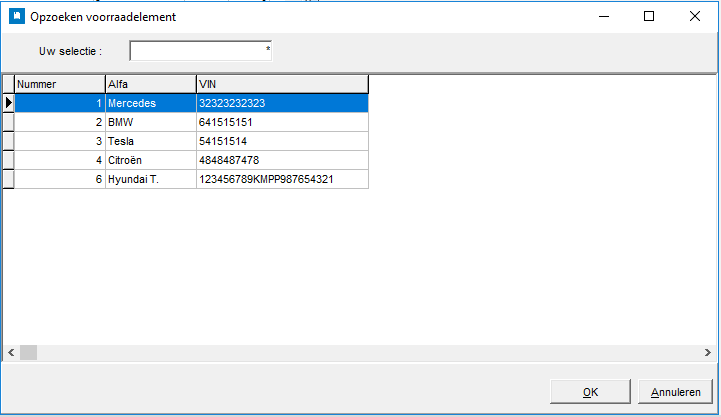This screenshot has height=417, width=721.
Task: Click the horizontal scrollbar right arrow
Action: pos(707,353)
